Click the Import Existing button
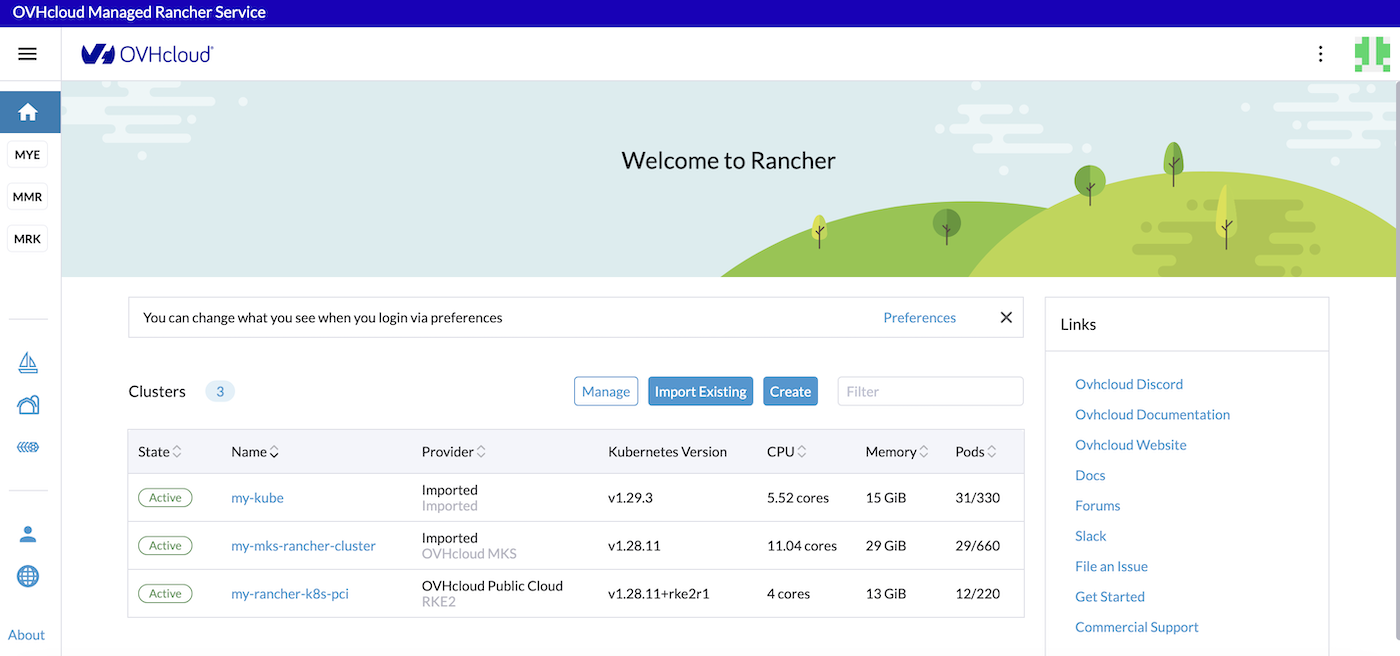Image resolution: width=1400 pixels, height=656 pixels. (700, 391)
